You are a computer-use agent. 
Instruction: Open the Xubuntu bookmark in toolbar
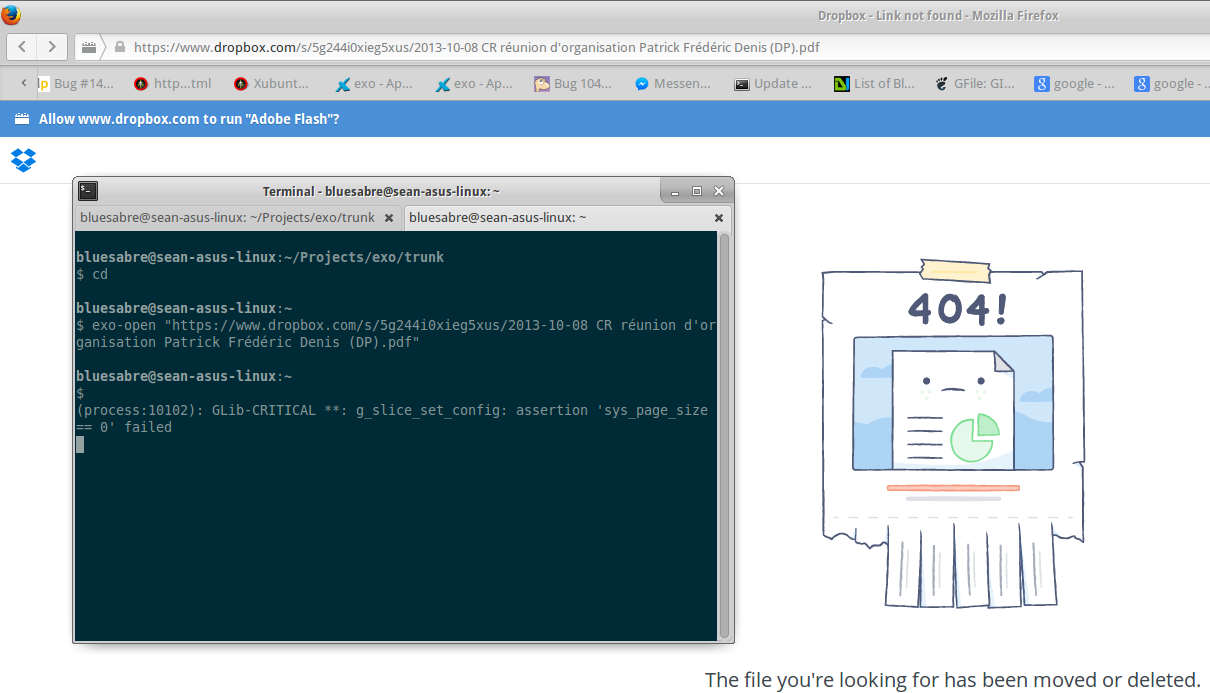coord(271,84)
